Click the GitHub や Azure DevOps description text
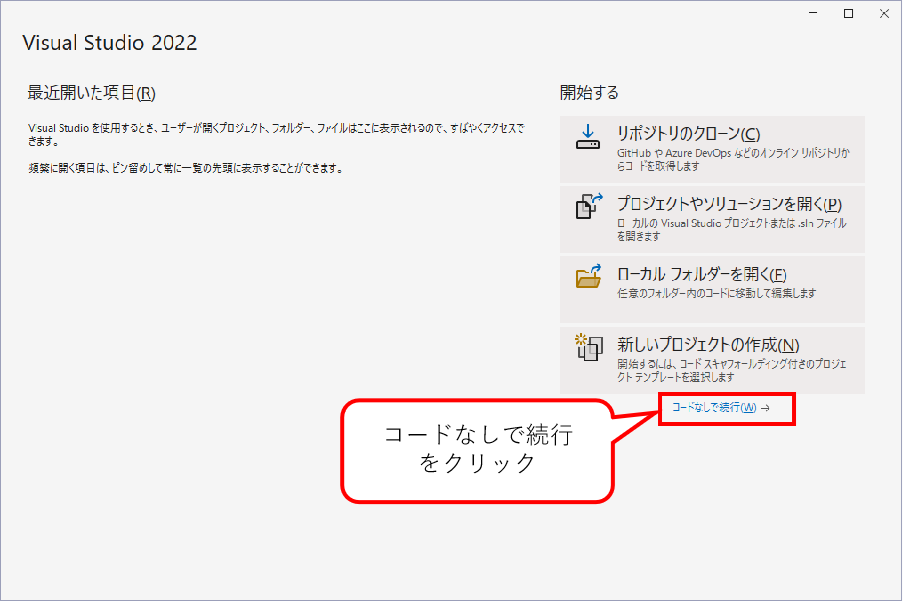The image size is (903, 601). [733, 159]
